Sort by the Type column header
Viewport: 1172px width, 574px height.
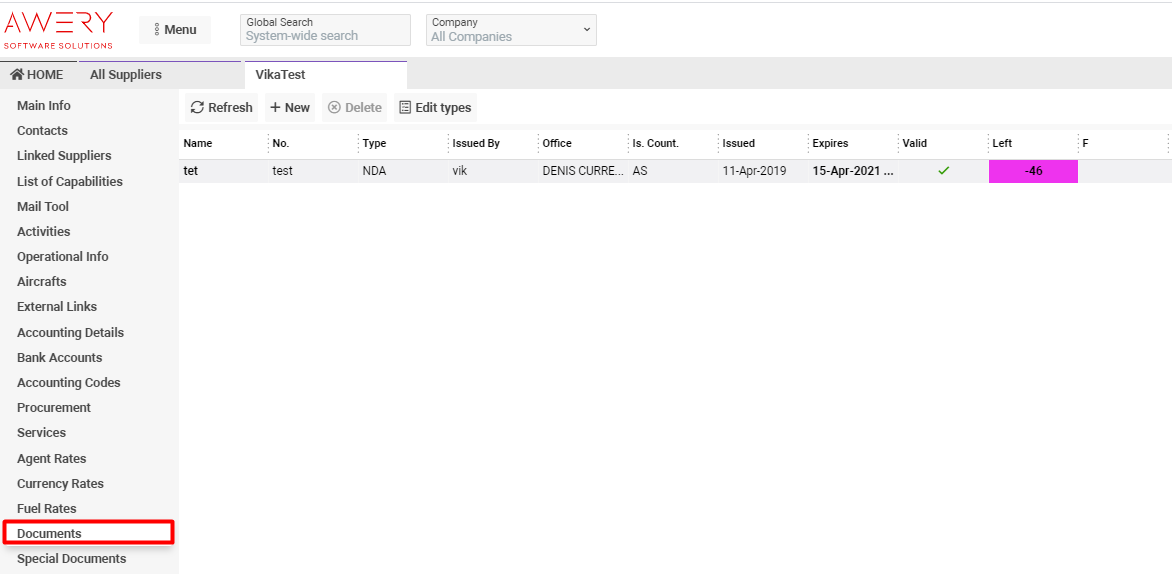click(374, 144)
